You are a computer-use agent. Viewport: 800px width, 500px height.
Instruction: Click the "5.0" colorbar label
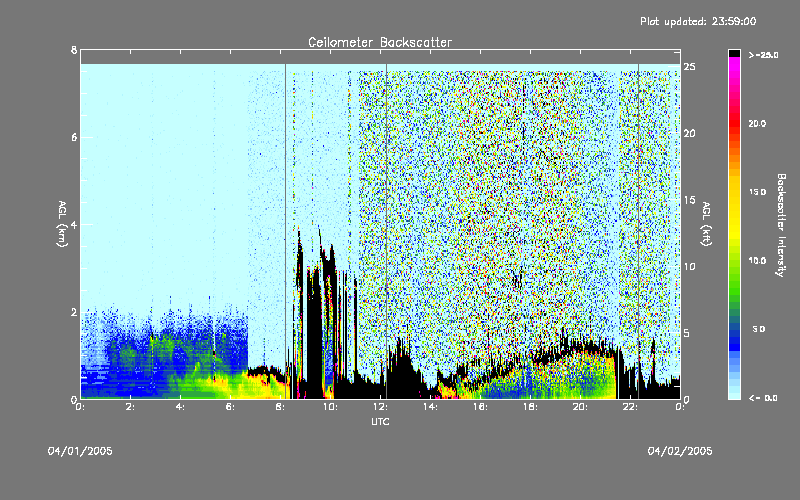click(x=759, y=329)
